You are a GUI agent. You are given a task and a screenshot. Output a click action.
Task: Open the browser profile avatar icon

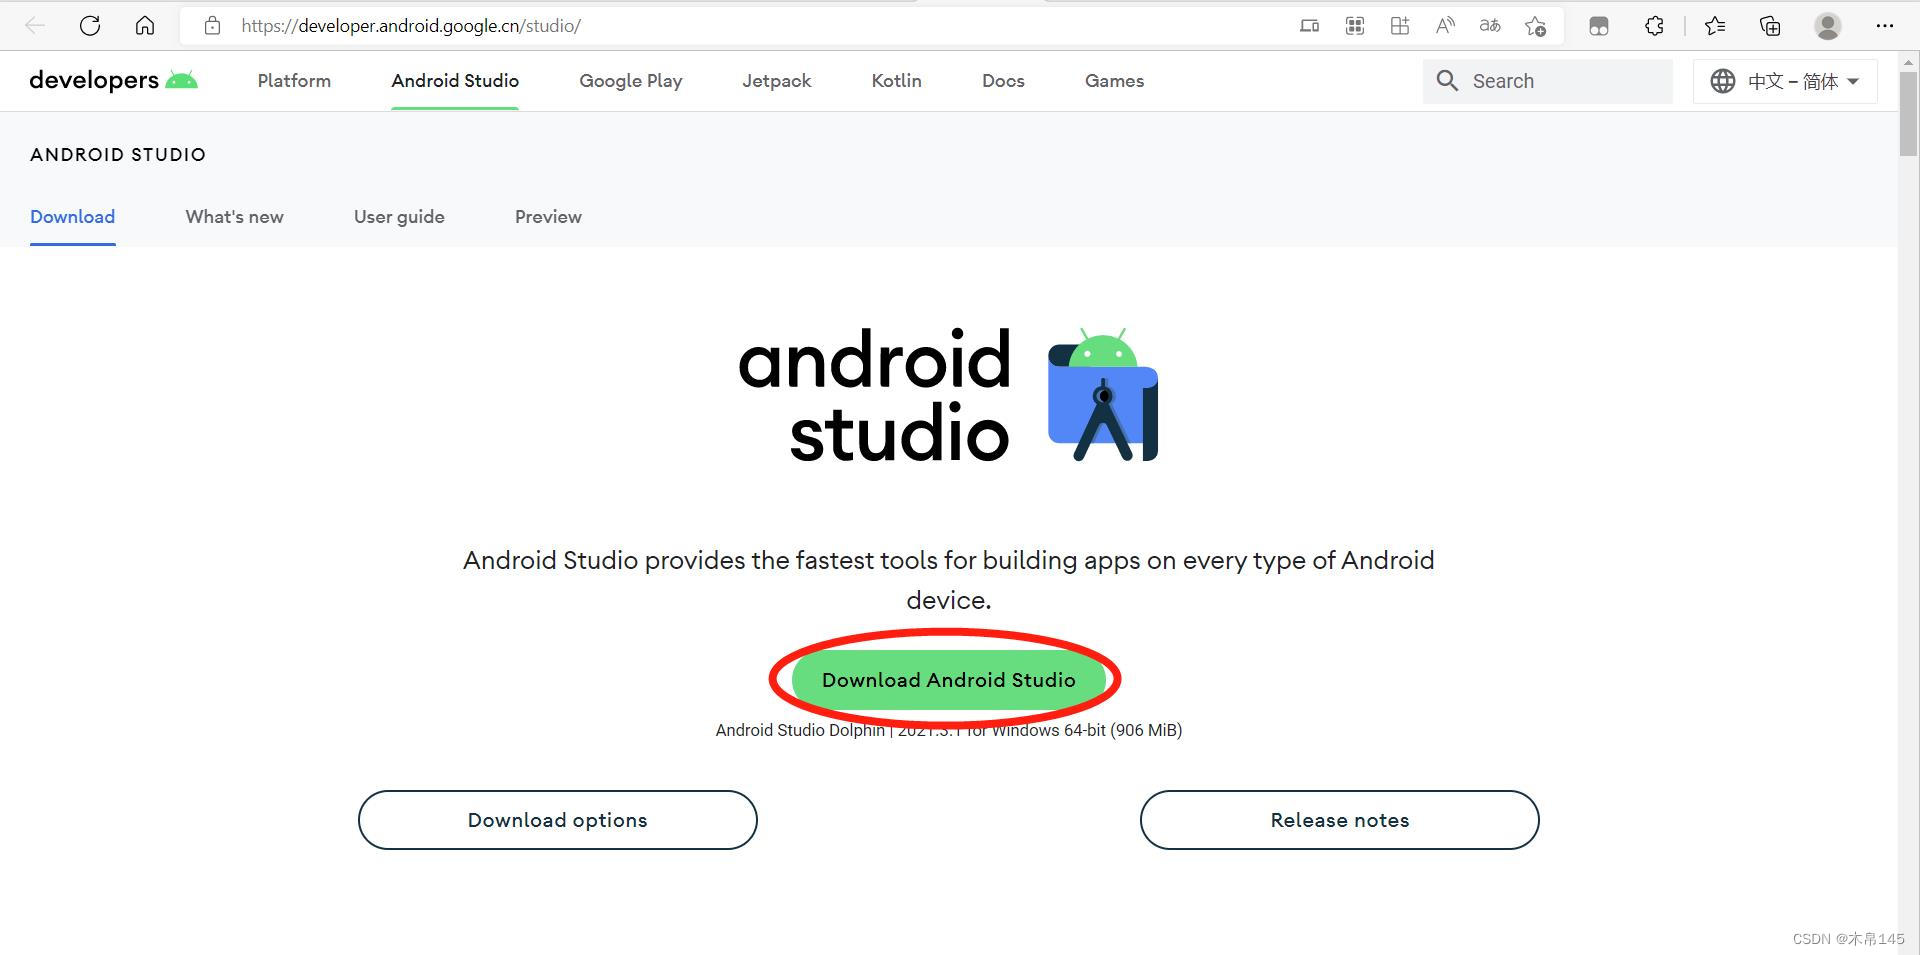point(1827,26)
